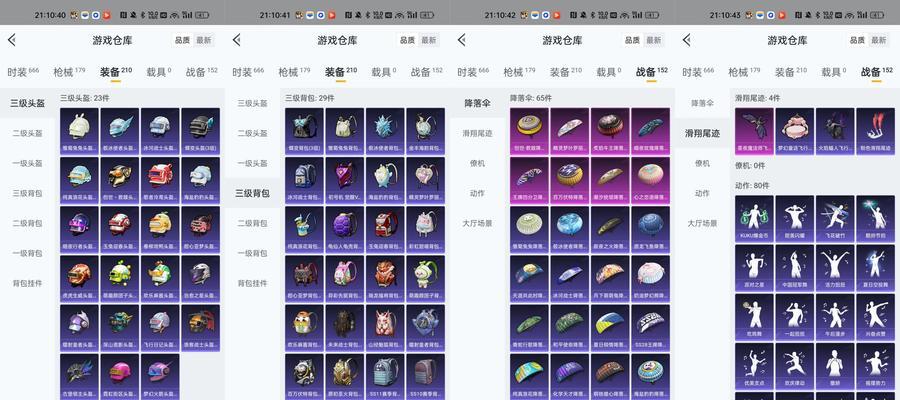
Task: Select 品质 sorting on the 21:10:43 screen
Action: click(858, 40)
